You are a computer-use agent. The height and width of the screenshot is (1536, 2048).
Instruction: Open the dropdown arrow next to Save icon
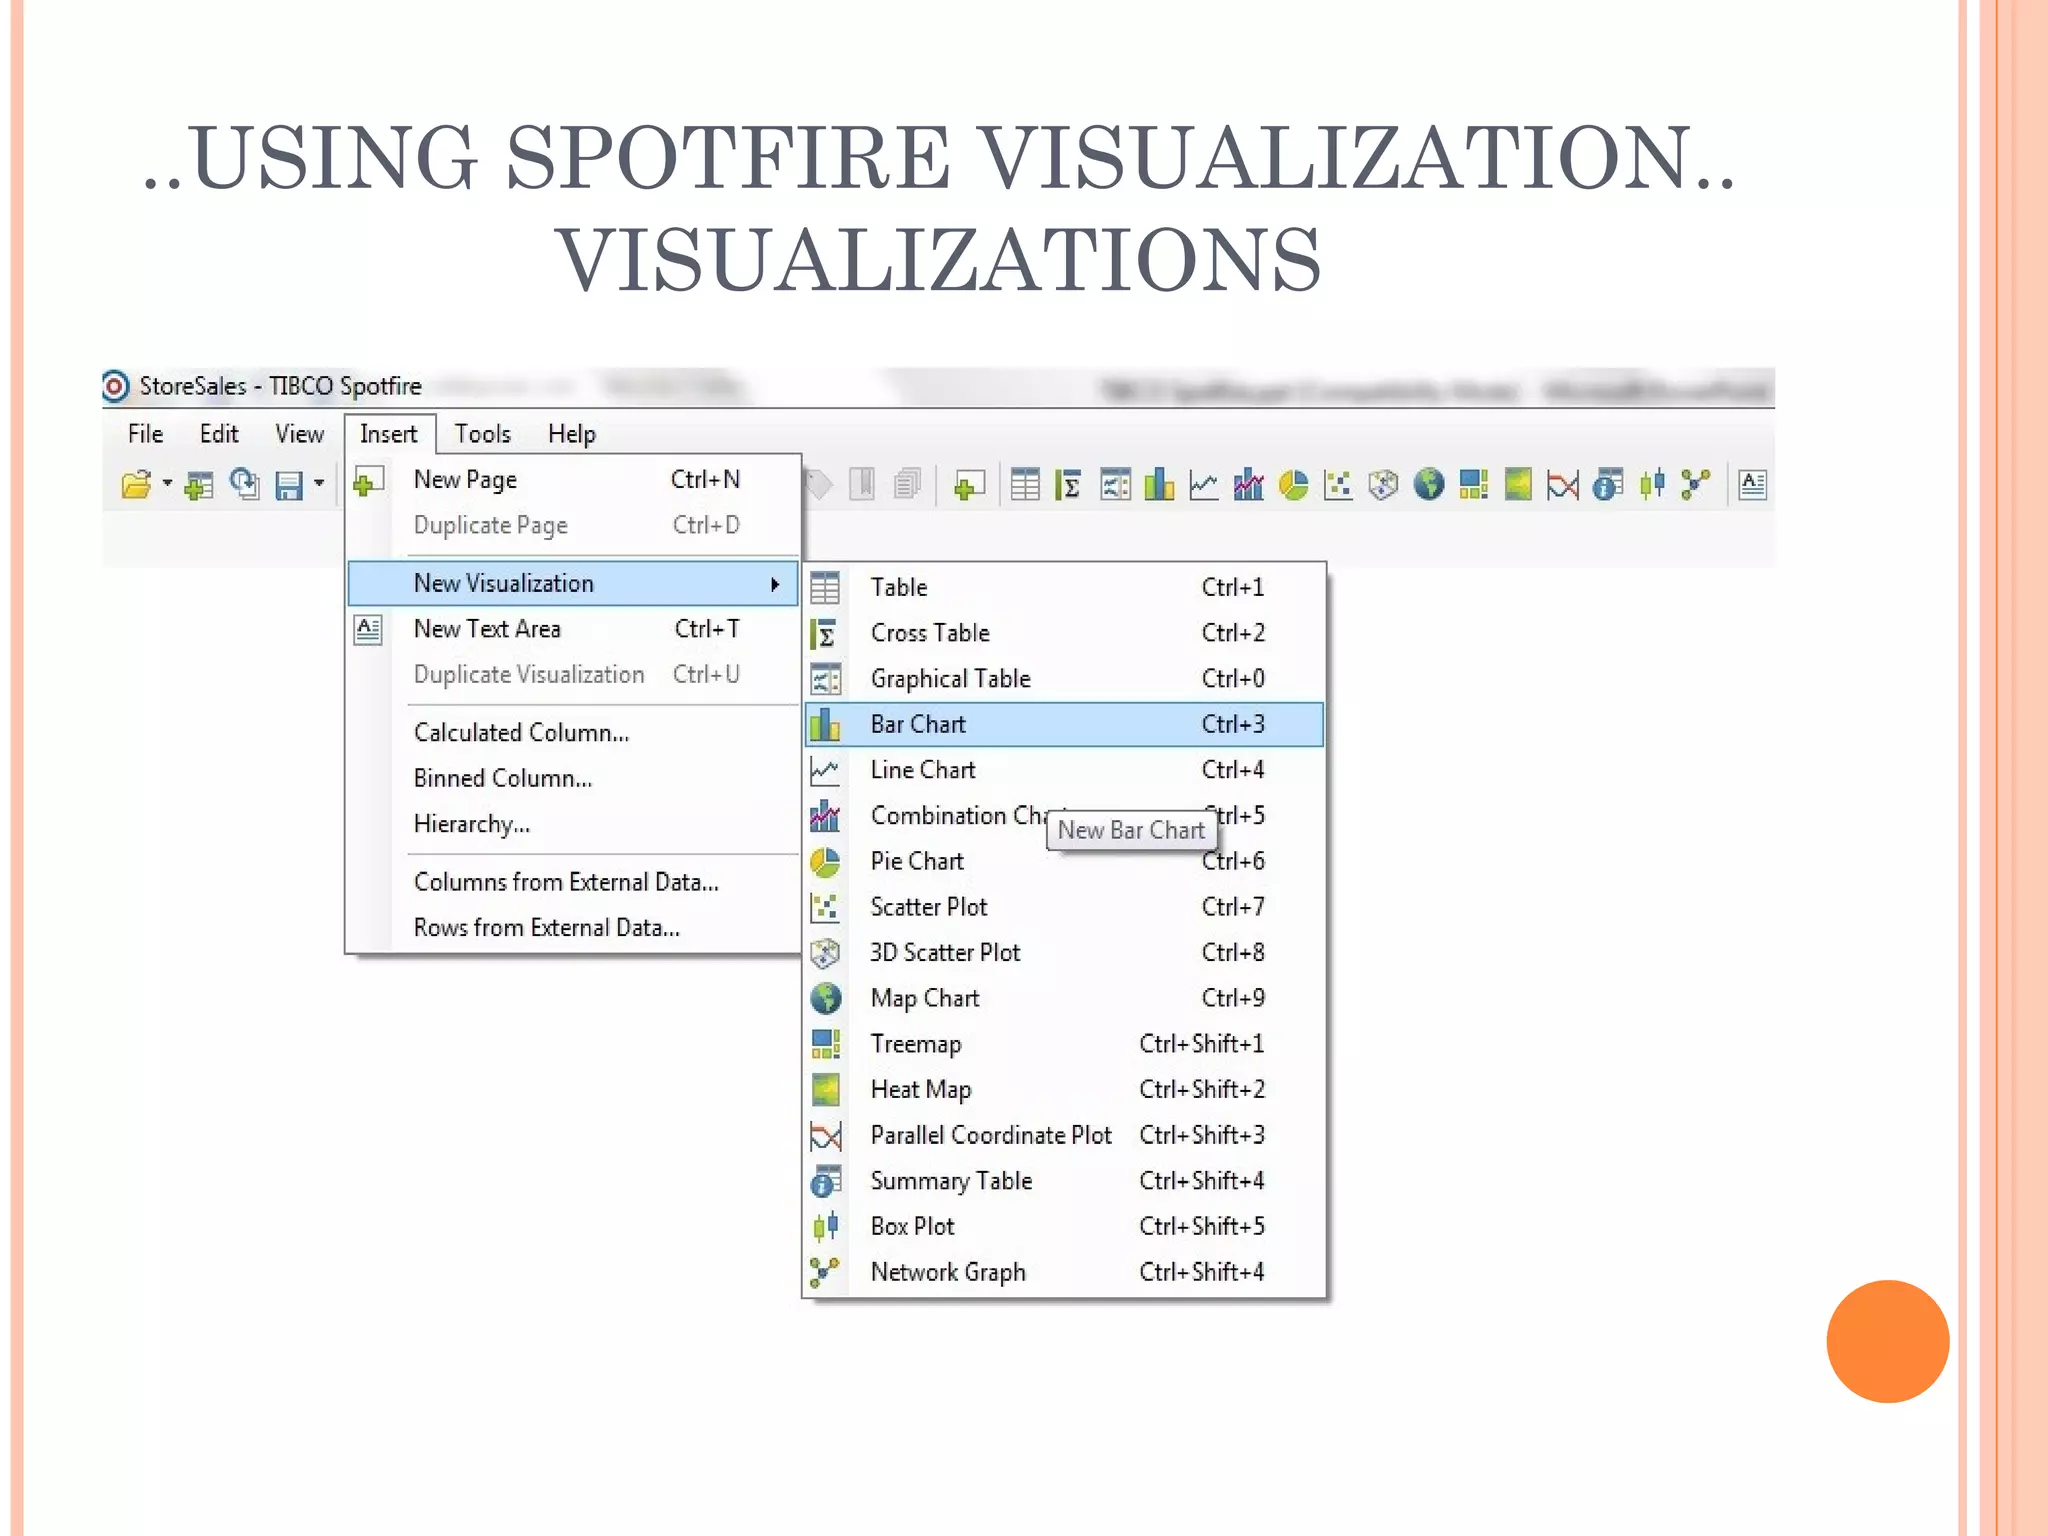pyautogui.click(x=319, y=484)
